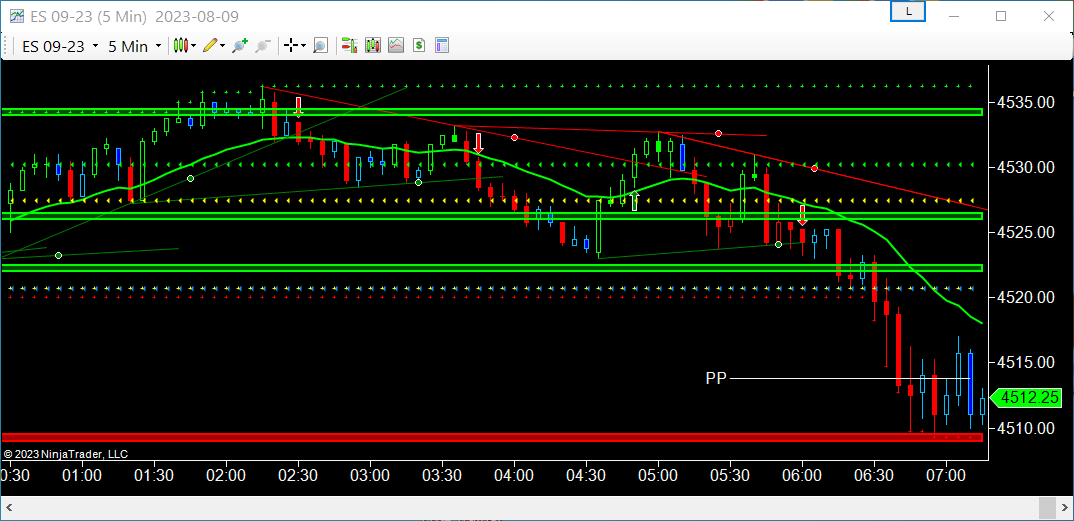Open the Strategies dollar-sign icon
This screenshot has height=521, width=1074.
[x=419, y=46]
